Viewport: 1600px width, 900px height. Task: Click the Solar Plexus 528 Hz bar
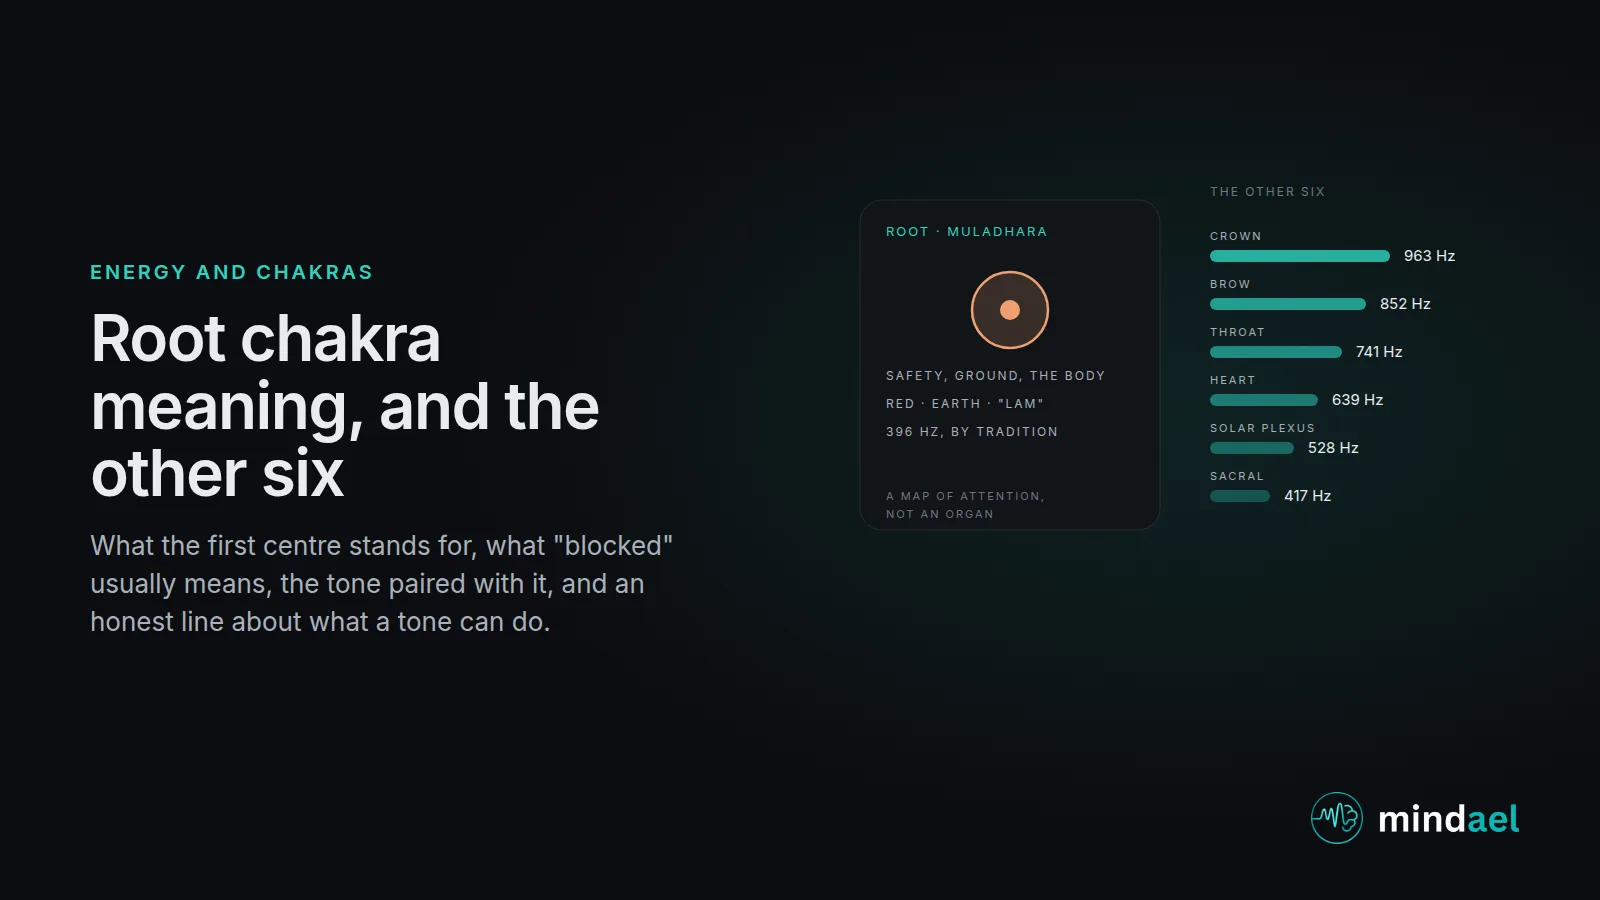(1252, 448)
